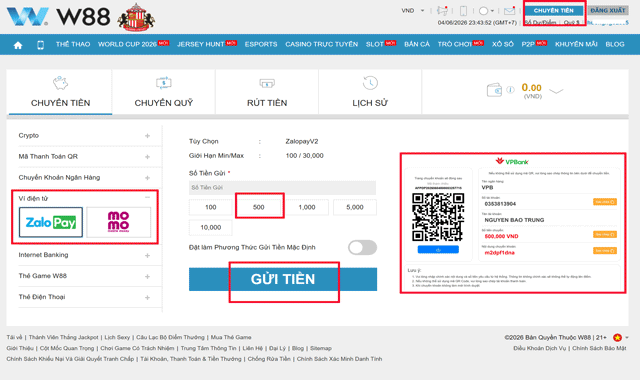Choose the 10,000 preset amount

211,227
